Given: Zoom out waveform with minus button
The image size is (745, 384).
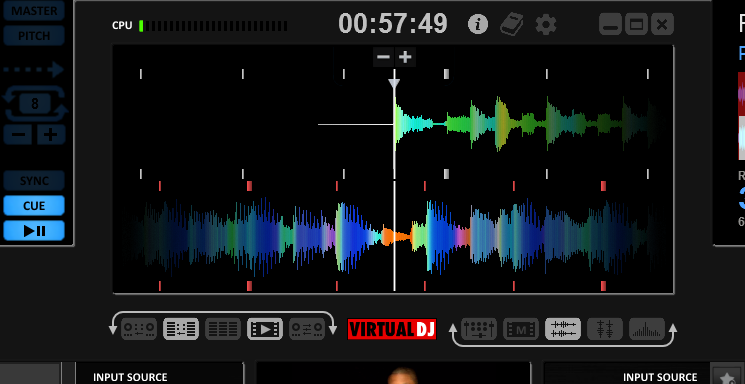Looking at the screenshot, I should (383, 58).
